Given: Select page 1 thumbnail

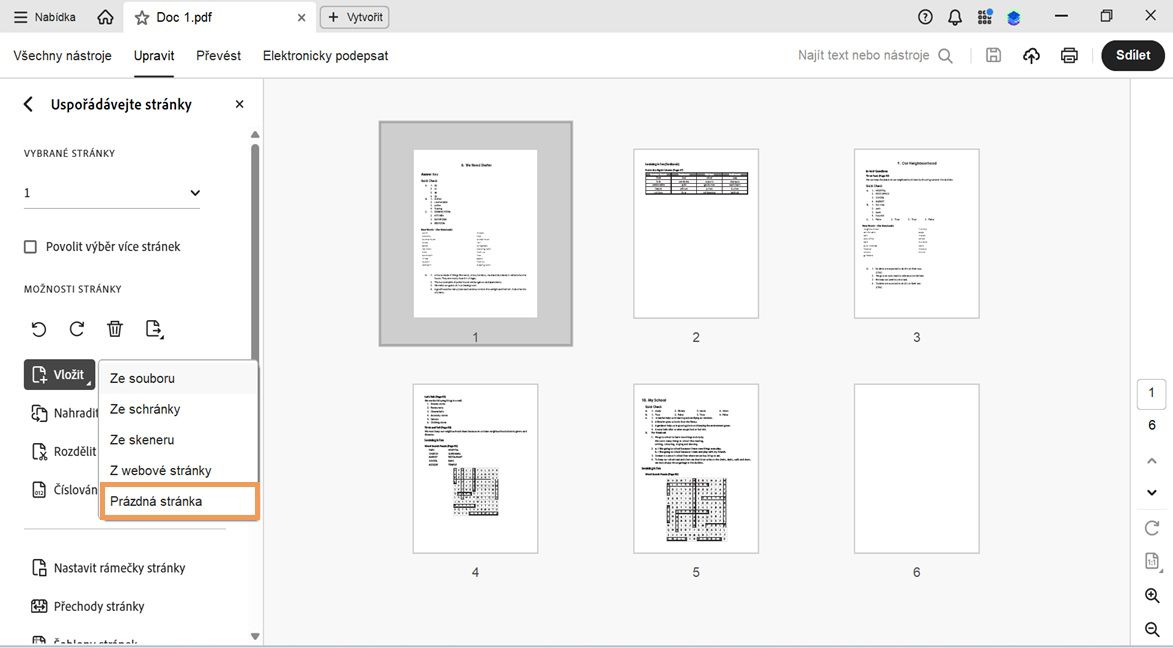Looking at the screenshot, I should (476, 233).
